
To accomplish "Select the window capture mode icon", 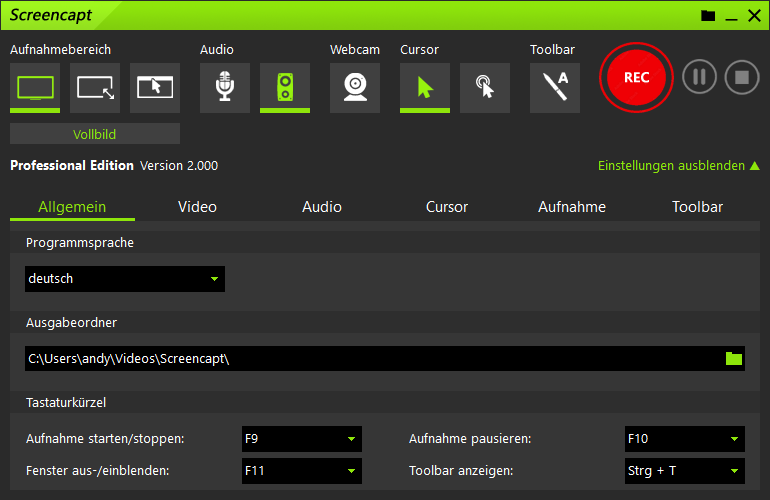I will click(155, 87).
